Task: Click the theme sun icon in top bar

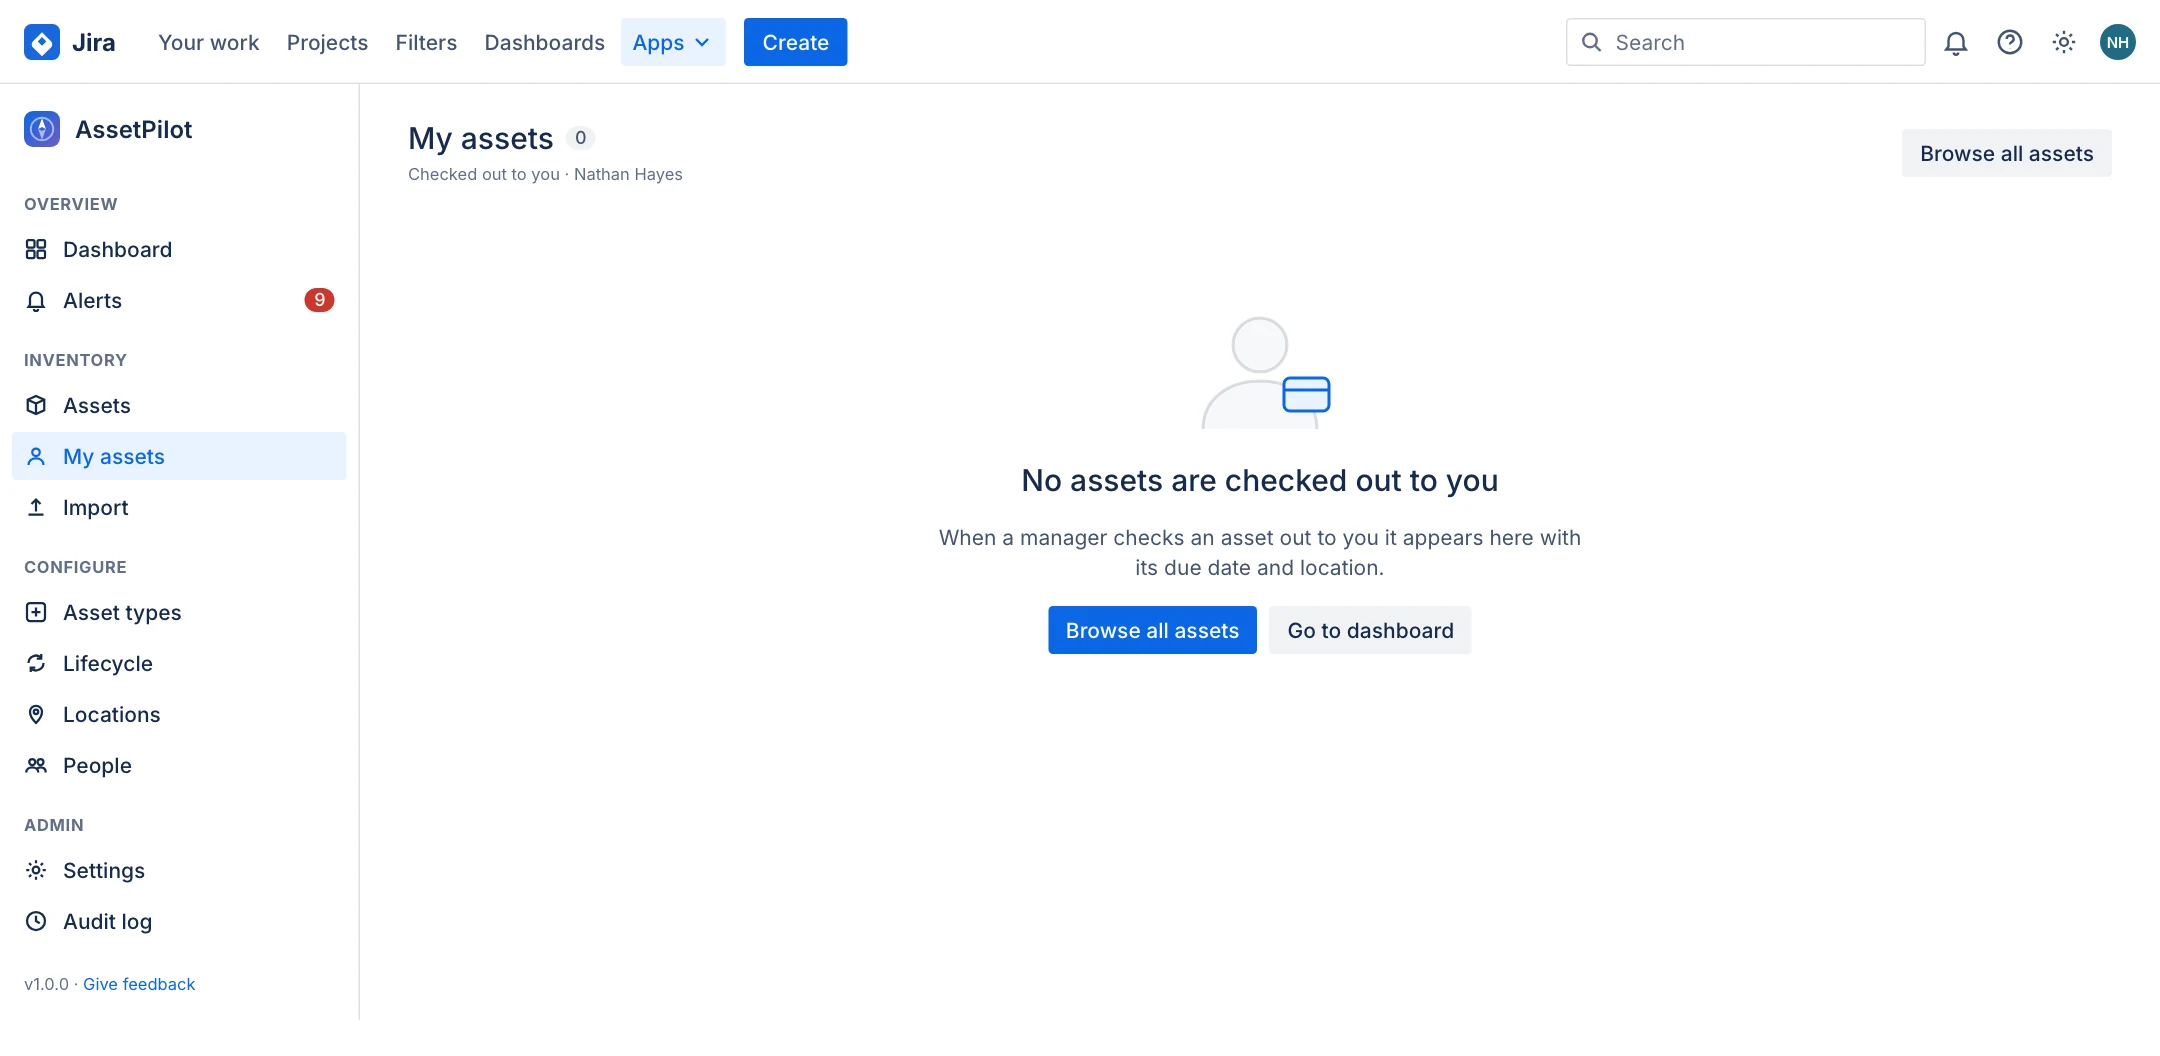Action: [2064, 42]
